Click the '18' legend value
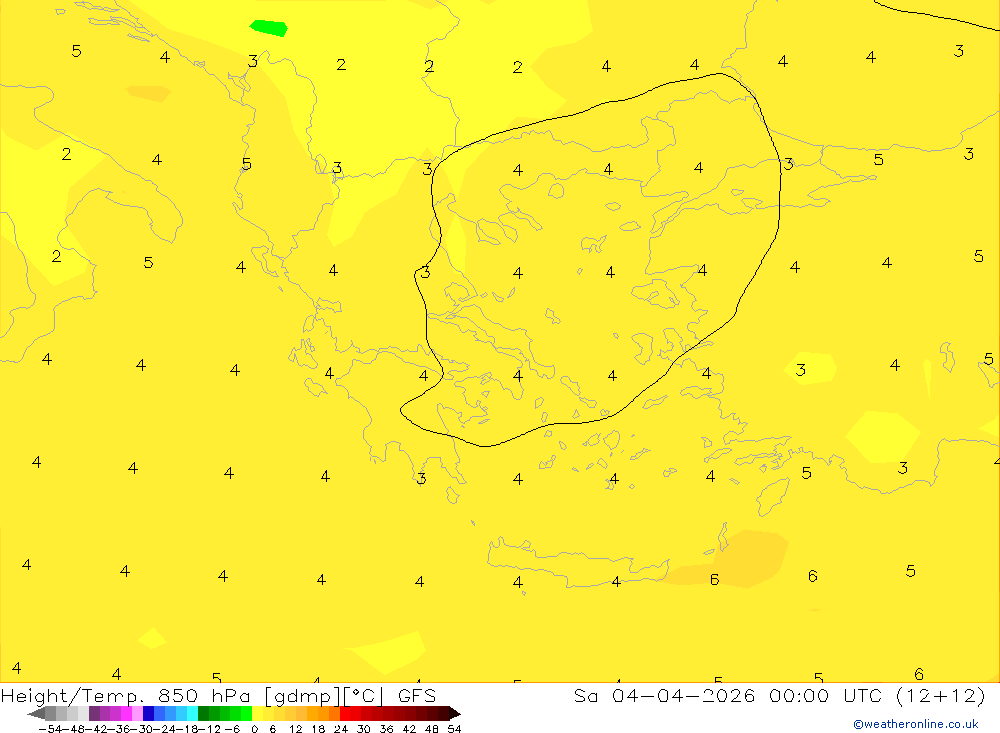This screenshot has width=1000, height=733. tap(318, 729)
